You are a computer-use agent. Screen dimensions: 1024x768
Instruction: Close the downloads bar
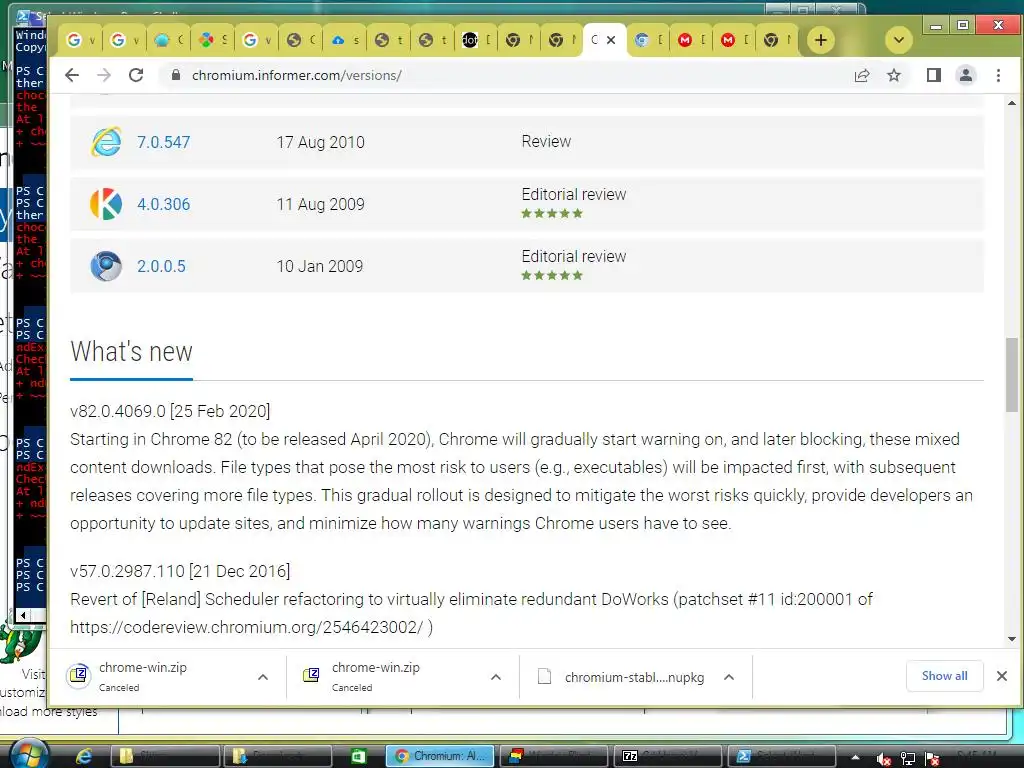point(1002,676)
